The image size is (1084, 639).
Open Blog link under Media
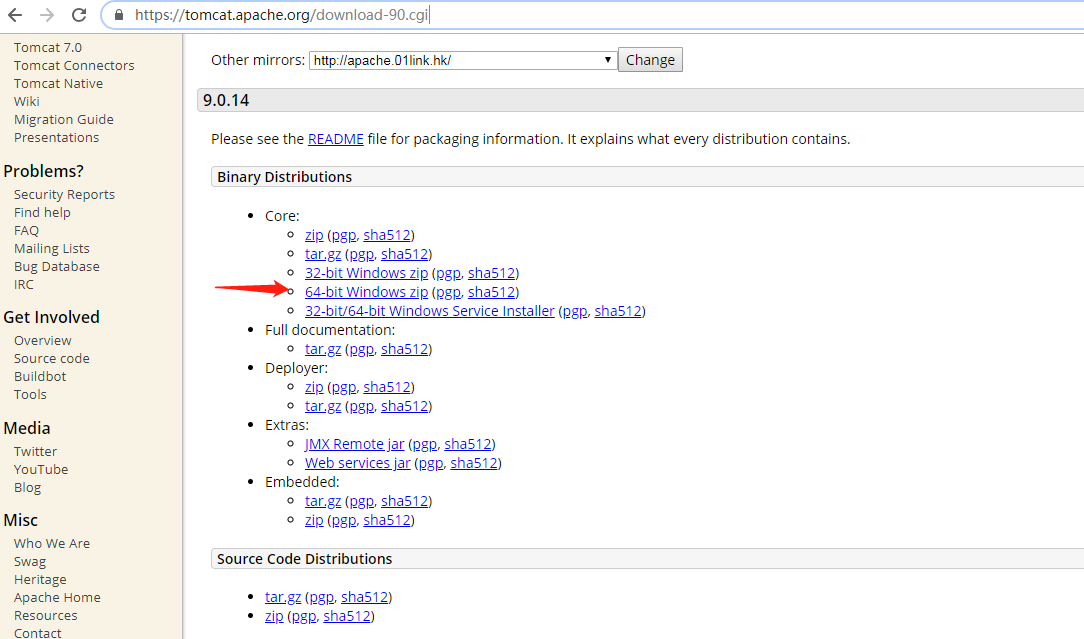(28, 488)
